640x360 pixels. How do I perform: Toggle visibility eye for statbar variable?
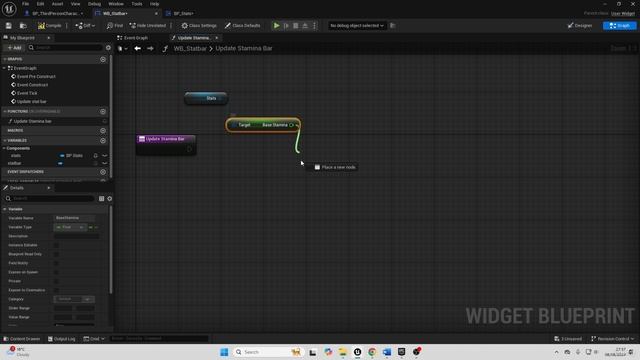(x=105, y=163)
